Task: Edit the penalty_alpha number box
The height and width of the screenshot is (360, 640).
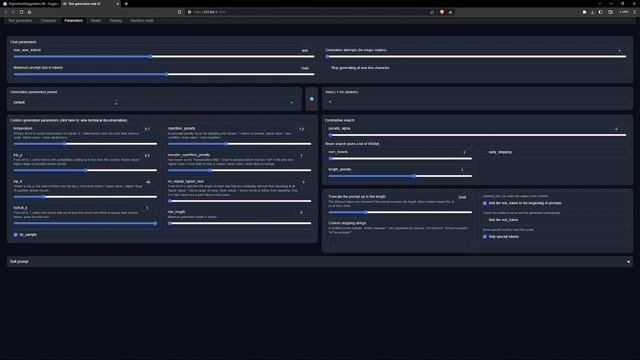Action: tap(617, 129)
